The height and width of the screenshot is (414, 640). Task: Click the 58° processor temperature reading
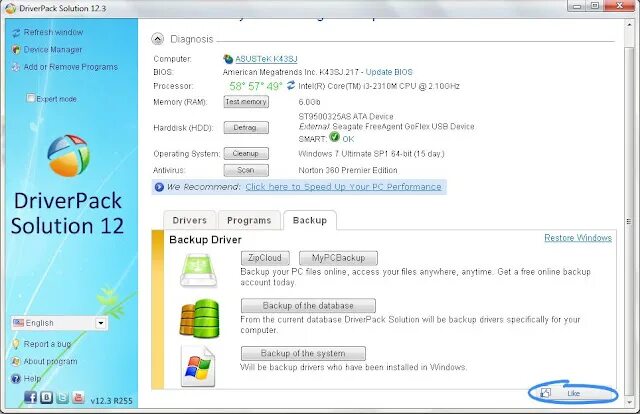coord(237,86)
